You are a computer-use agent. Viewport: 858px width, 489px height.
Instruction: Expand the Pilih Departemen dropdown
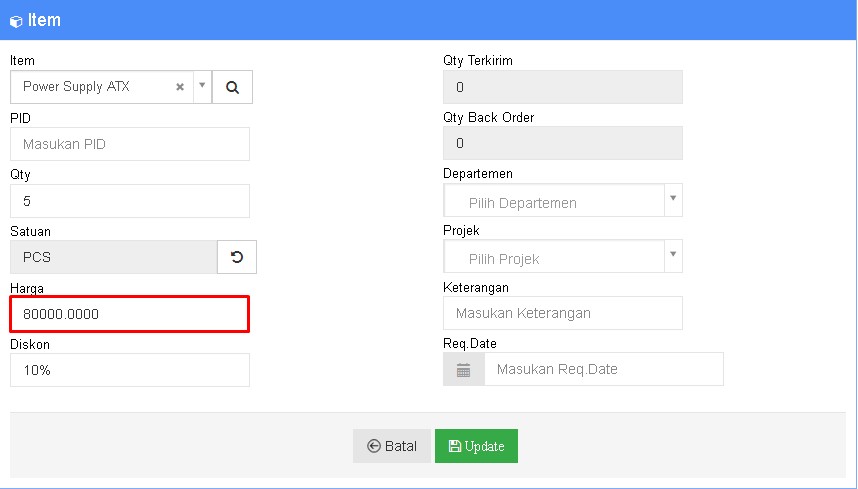(673, 200)
